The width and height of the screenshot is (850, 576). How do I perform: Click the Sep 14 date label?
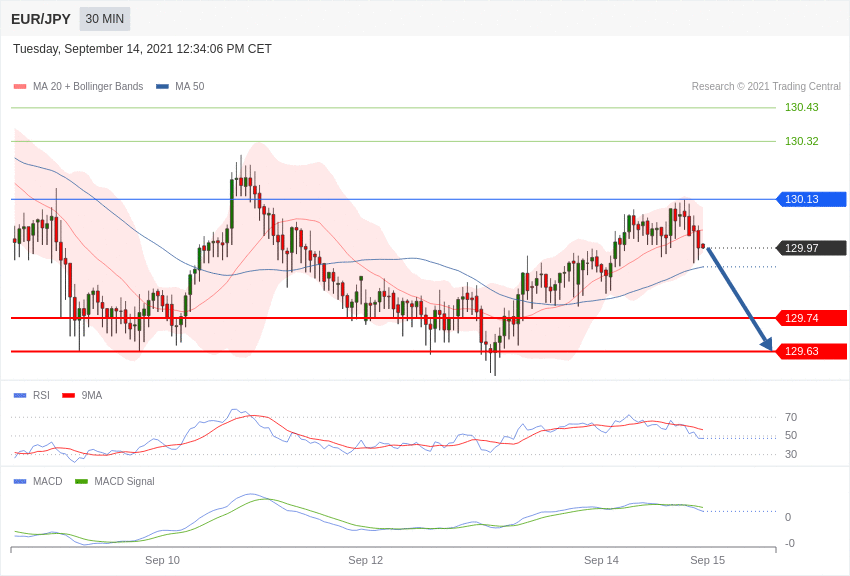[601, 560]
